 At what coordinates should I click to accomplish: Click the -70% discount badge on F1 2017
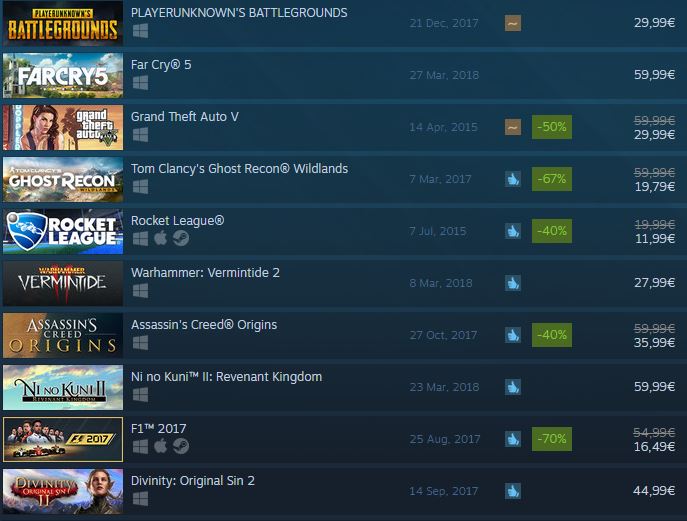(552, 439)
